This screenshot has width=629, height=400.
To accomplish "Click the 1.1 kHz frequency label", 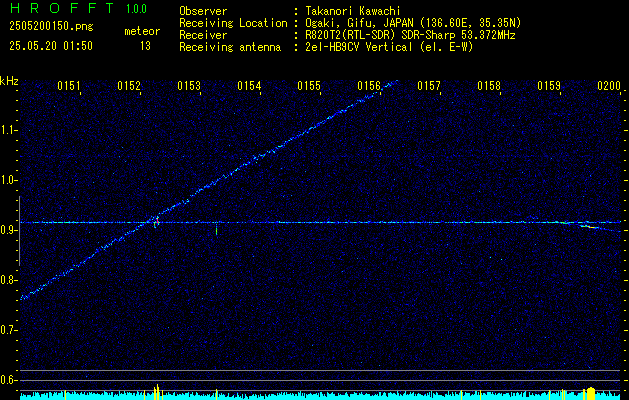I will click(9, 130).
